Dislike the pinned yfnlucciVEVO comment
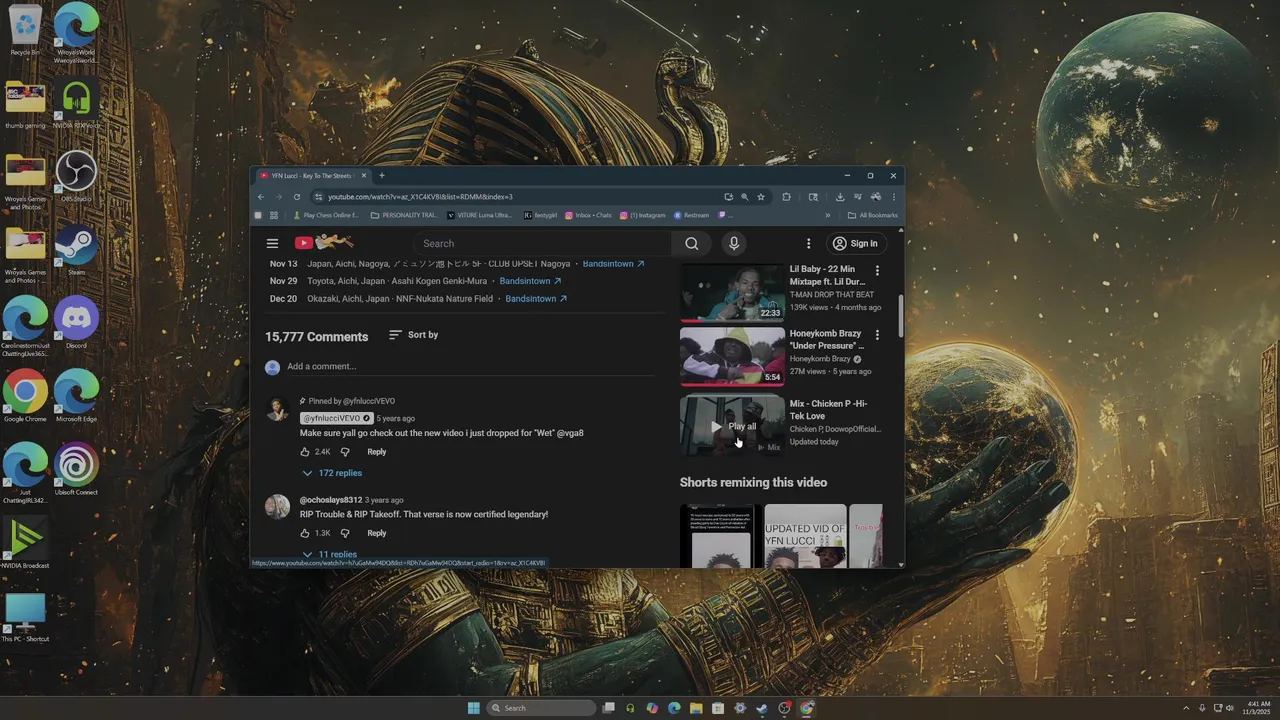Screen dimensions: 1280x720 pyautogui.click(x=345, y=452)
